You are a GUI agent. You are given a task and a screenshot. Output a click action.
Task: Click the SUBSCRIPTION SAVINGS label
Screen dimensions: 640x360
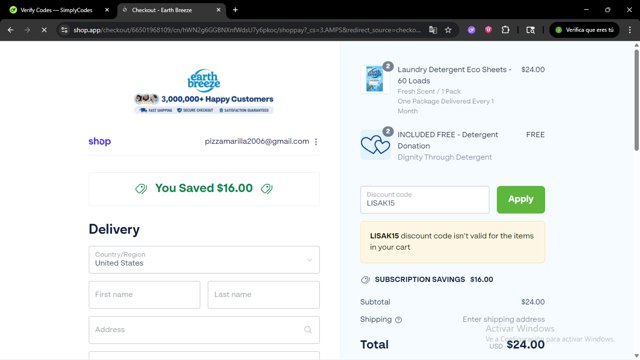pyautogui.click(x=420, y=280)
